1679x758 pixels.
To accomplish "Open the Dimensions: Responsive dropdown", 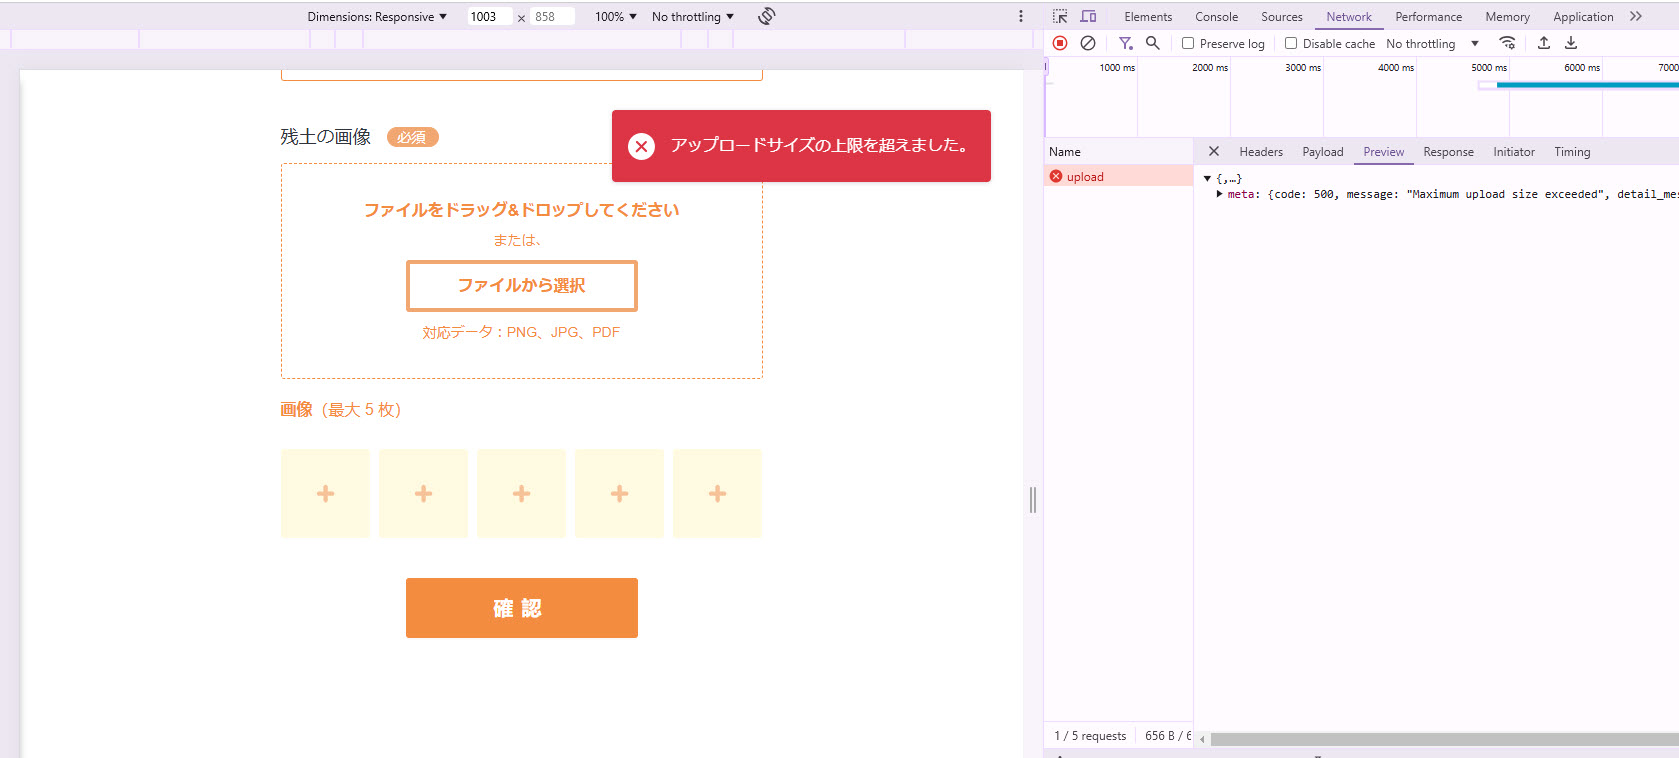I will pyautogui.click(x=377, y=16).
